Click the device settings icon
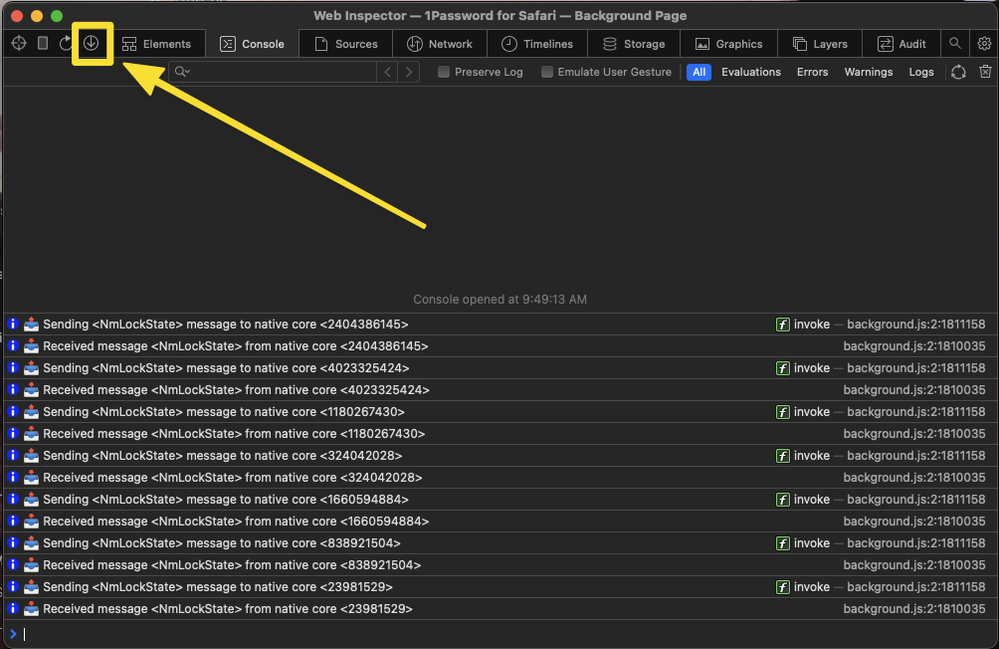Viewport: 999px width, 649px height. click(42, 43)
